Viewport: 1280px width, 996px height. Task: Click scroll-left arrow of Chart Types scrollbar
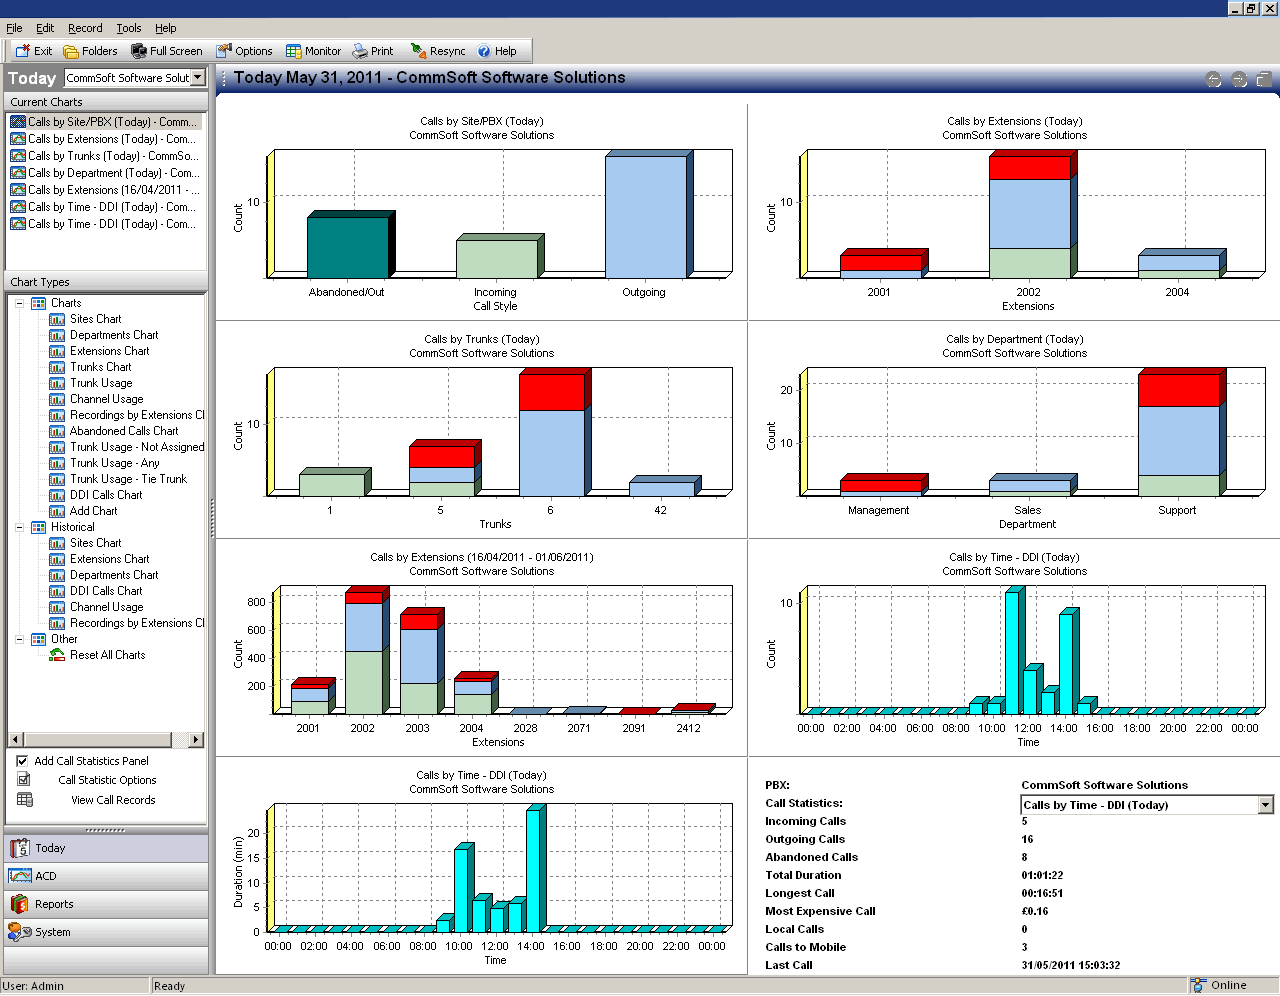pyautogui.click(x=15, y=739)
